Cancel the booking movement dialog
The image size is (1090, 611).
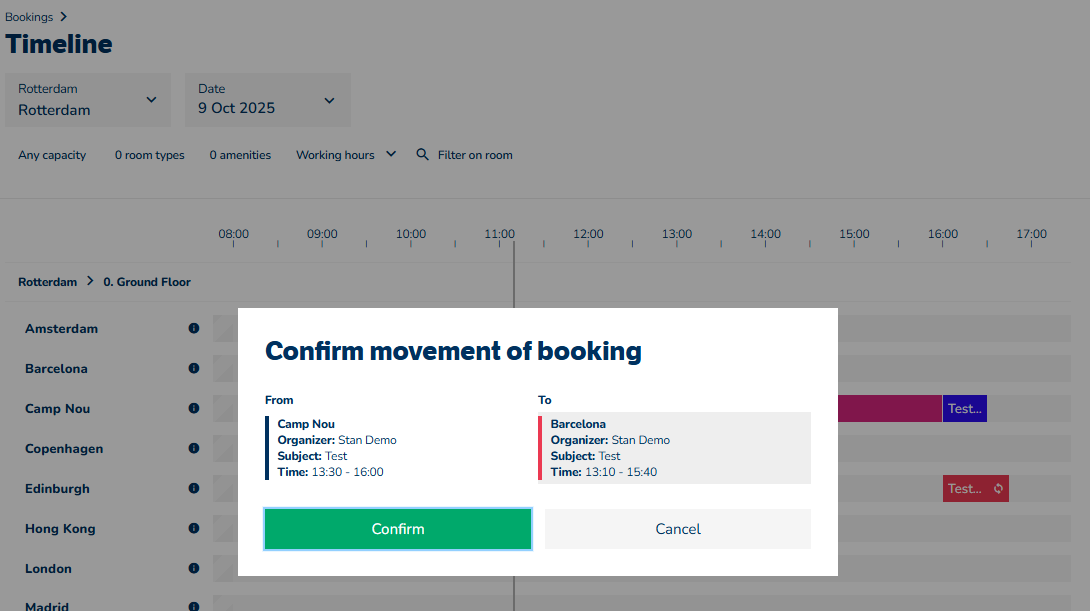point(678,529)
